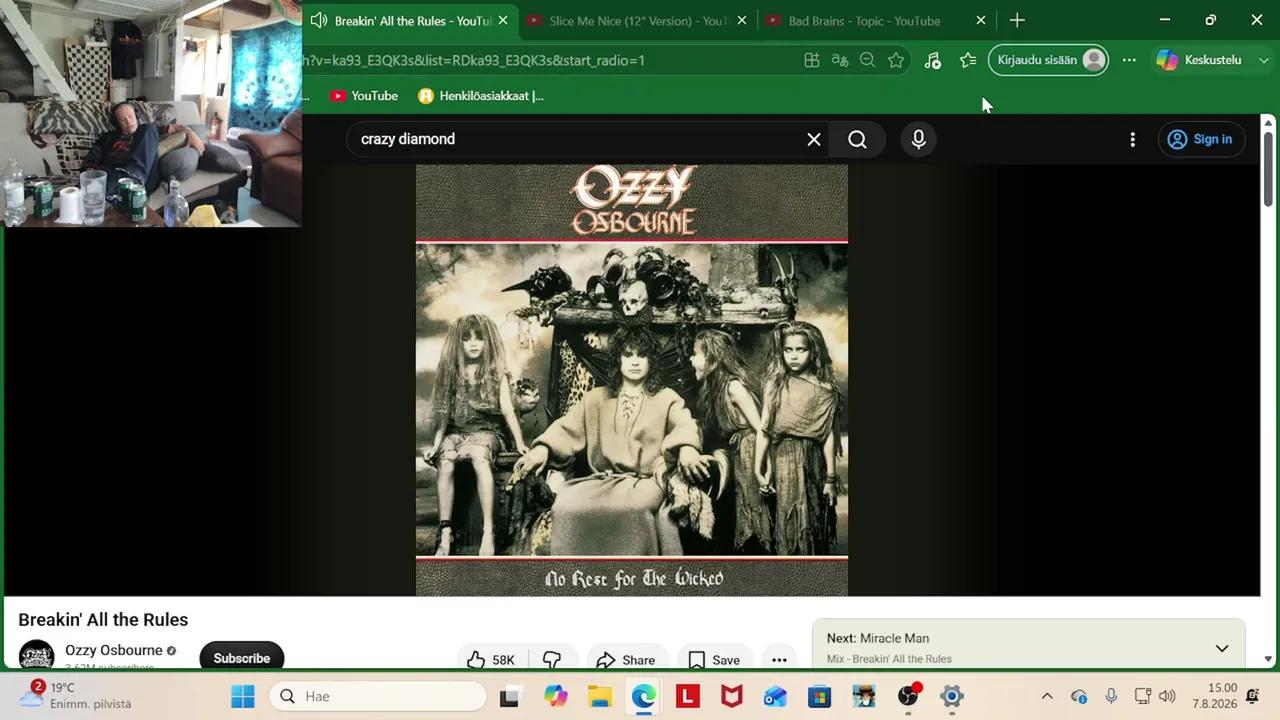The height and width of the screenshot is (720, 1280).
Task: Close the Bad Brains - Topic tab
Action: pyautogui.click(x=980, y=20)
